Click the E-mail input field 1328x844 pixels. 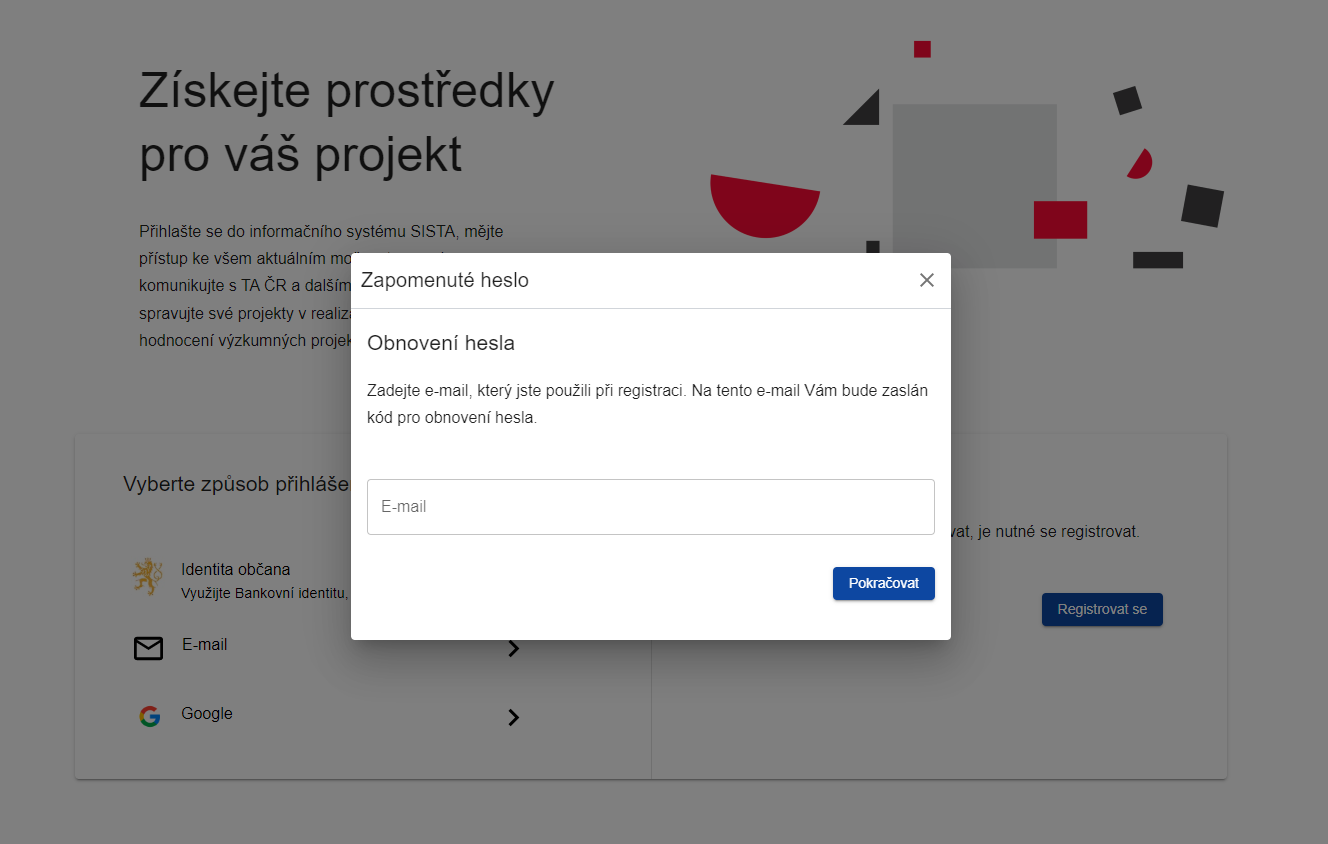pyautogui.click(x=651, y=507)
